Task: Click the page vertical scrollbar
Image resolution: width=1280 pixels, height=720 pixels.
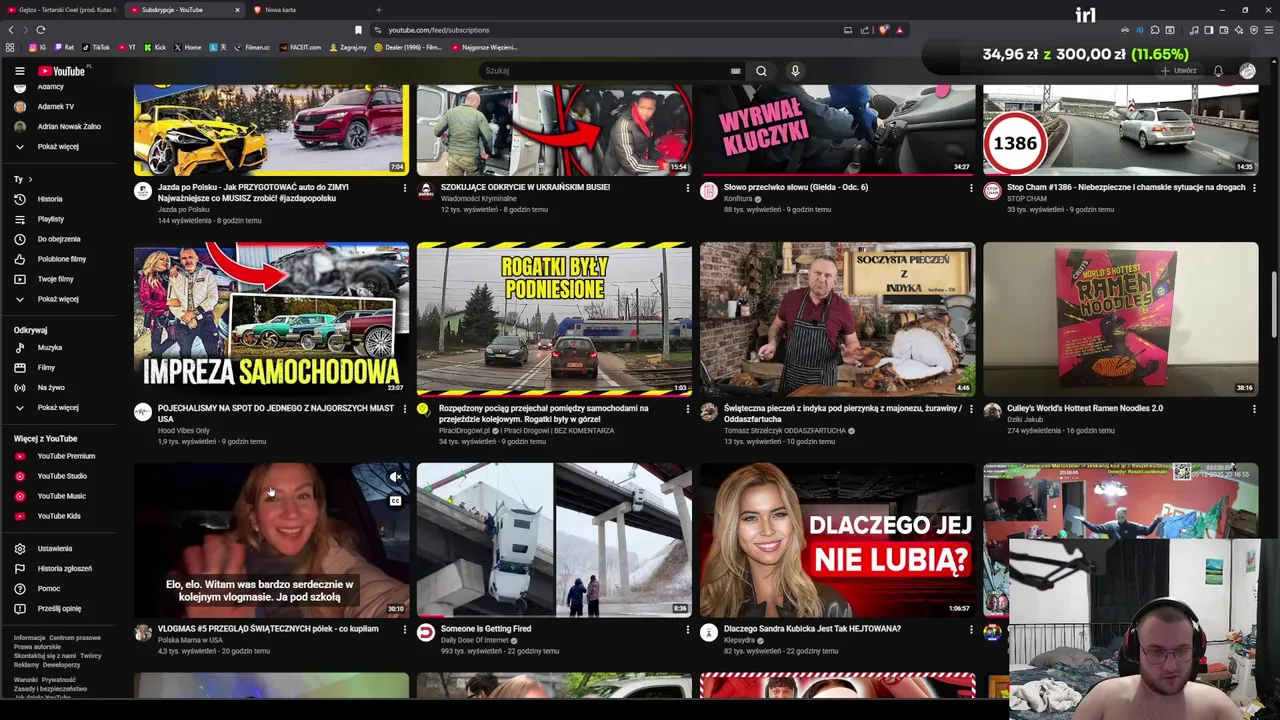Action: (x=1273, y=305)
